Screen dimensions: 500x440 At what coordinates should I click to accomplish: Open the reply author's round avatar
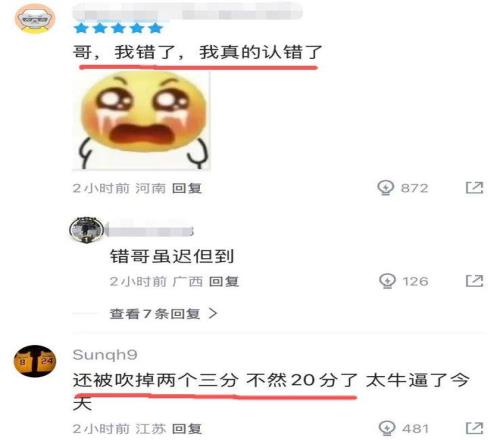coord(86,230)
